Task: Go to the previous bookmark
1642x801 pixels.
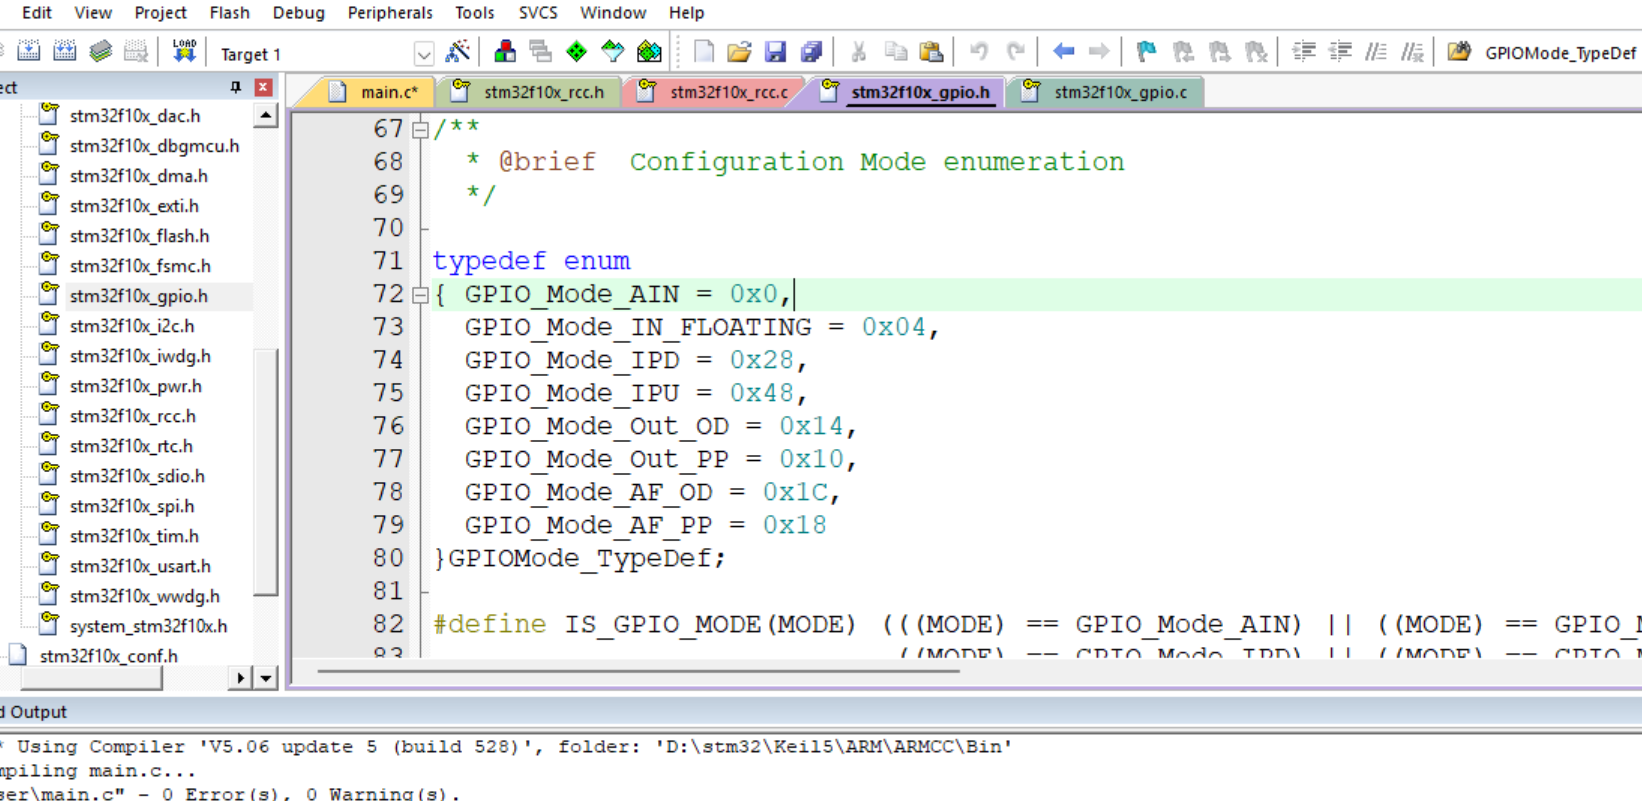Action: (x=1183, y=52)
